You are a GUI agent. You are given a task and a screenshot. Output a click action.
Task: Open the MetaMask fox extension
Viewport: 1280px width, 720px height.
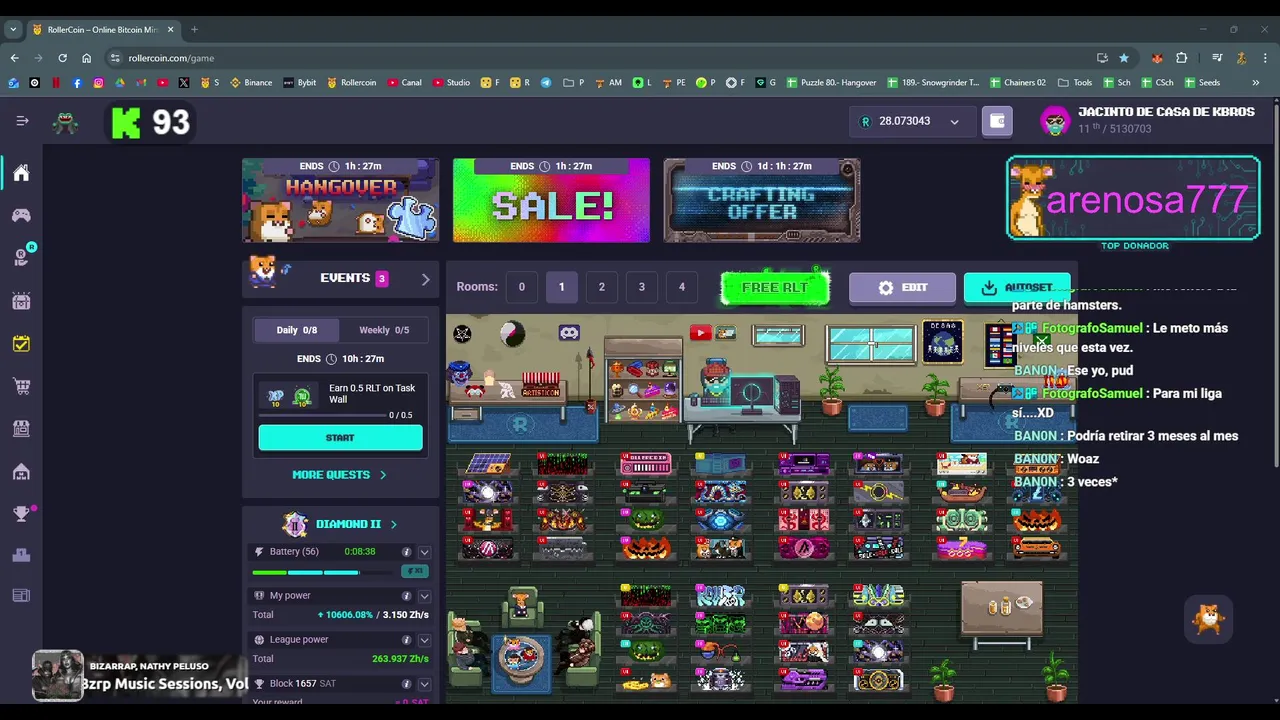[x=1157, y=58]
